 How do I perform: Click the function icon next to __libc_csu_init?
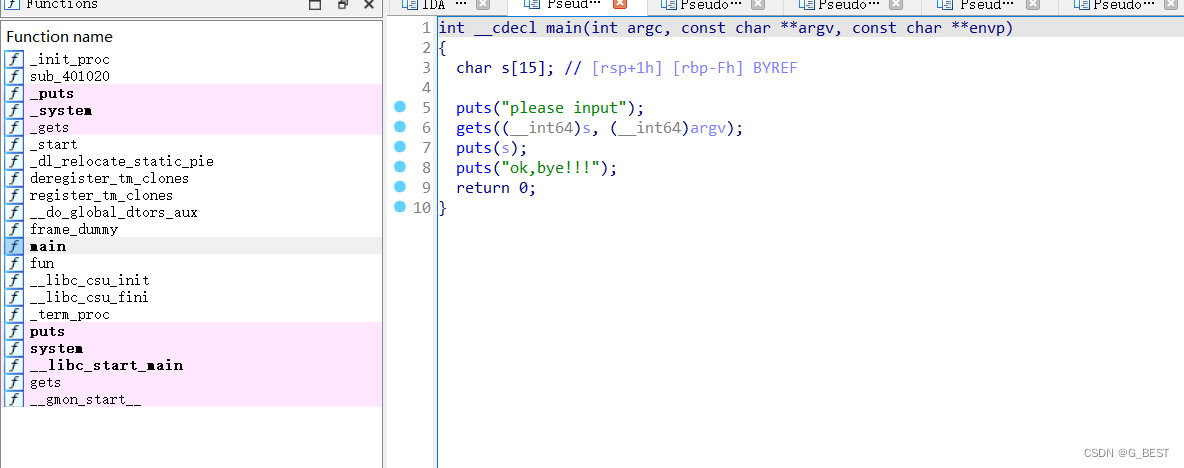click(x=14, y=280)
